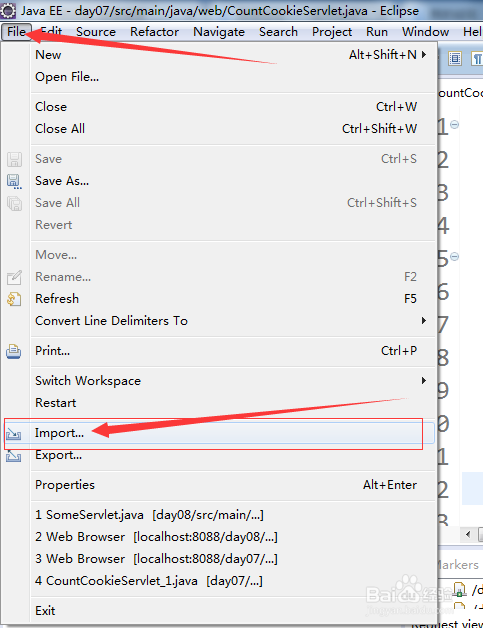The height and width of the screenshot is (628, 483).
Task: Click the editor horizontal scrollbar left arrow
Action: tap(468, 534)
